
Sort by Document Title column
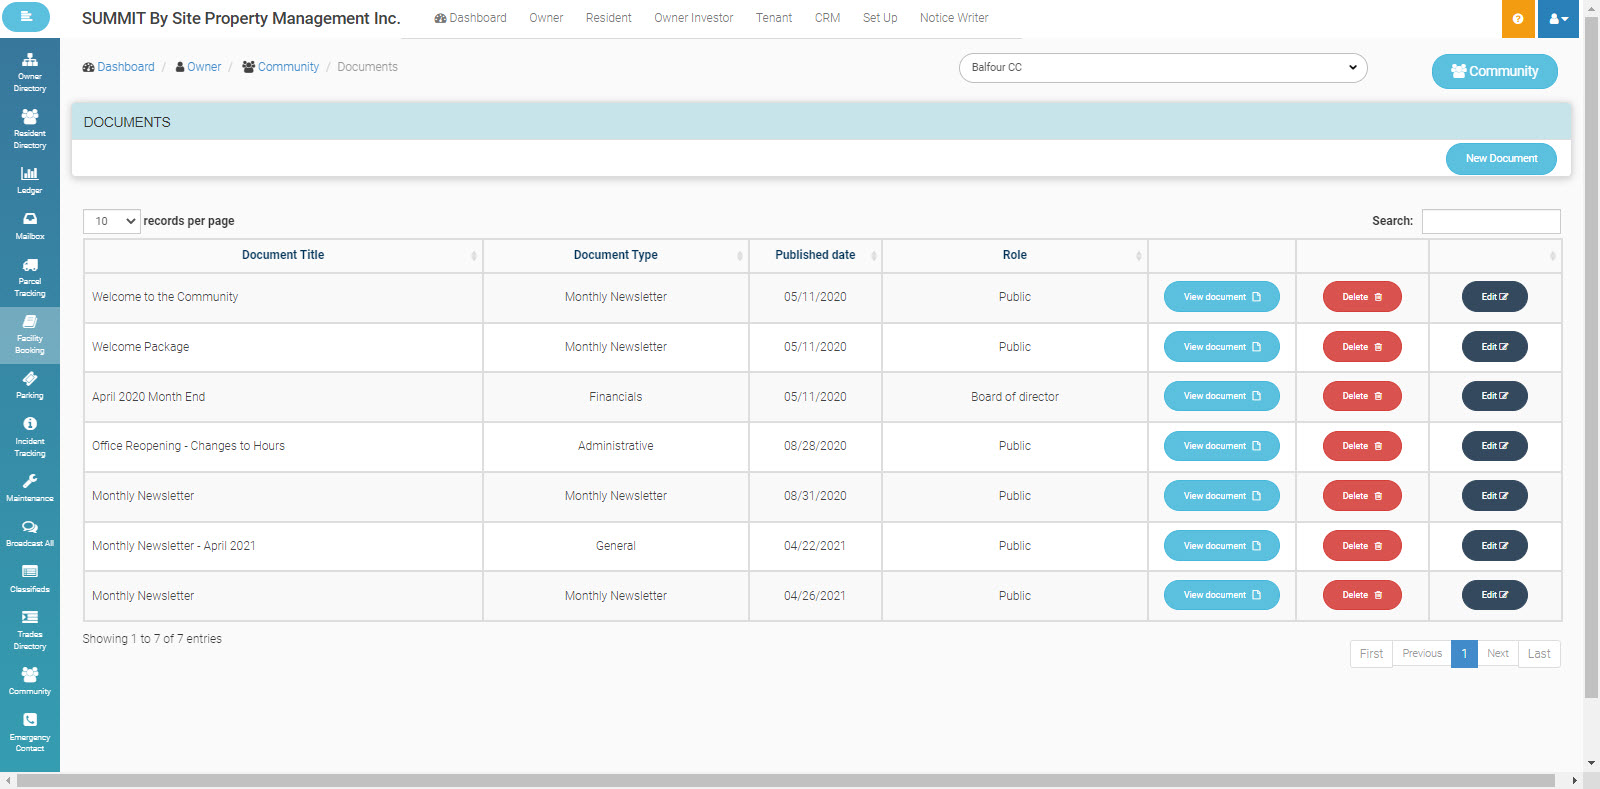click(283, 255)
